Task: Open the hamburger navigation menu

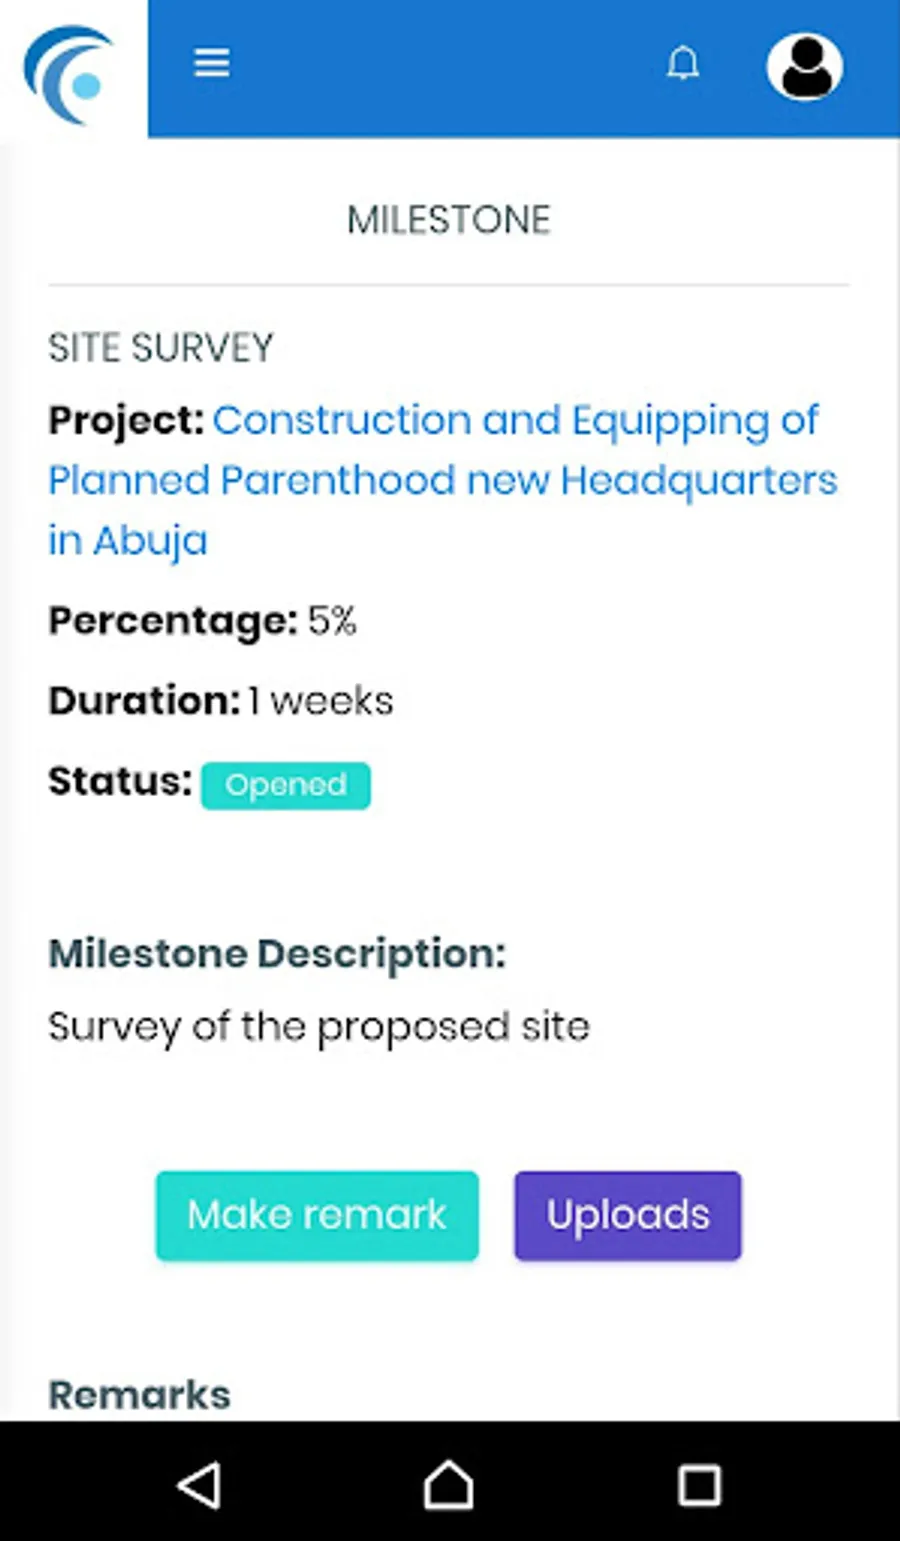Action: (211, 63)
